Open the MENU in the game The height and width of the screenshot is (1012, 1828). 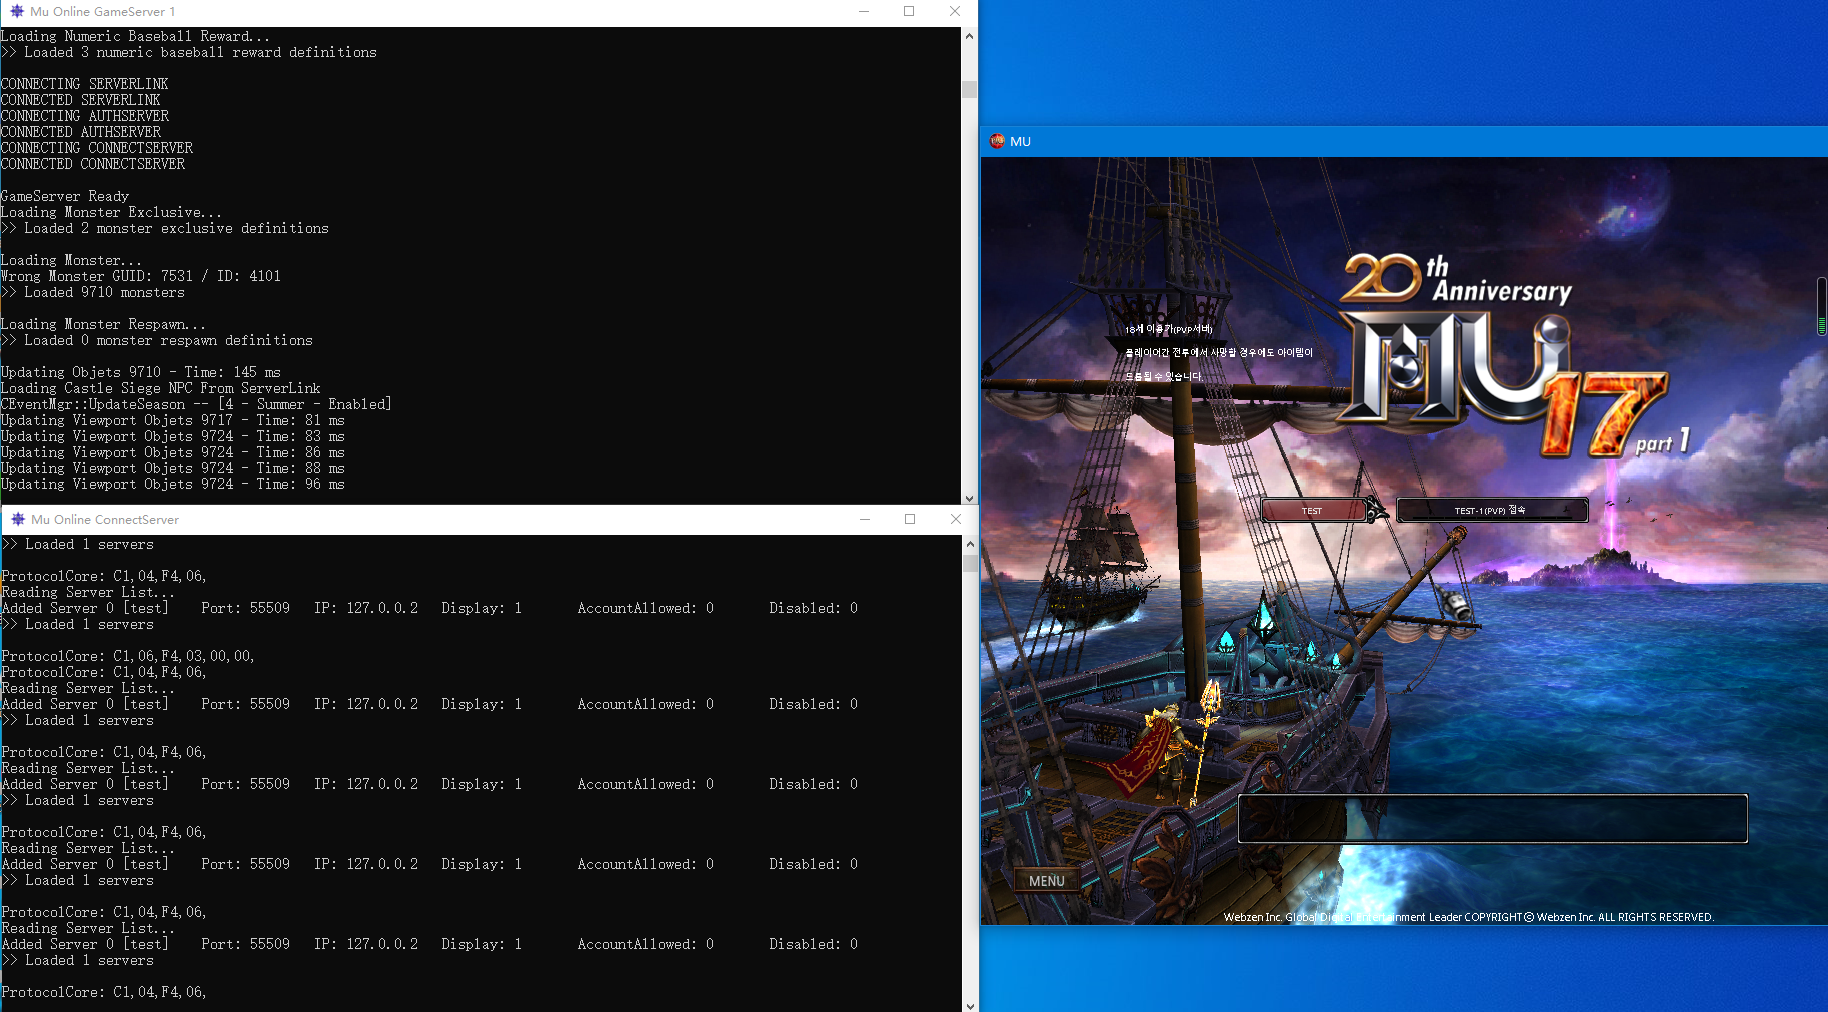coord(1046,881)
